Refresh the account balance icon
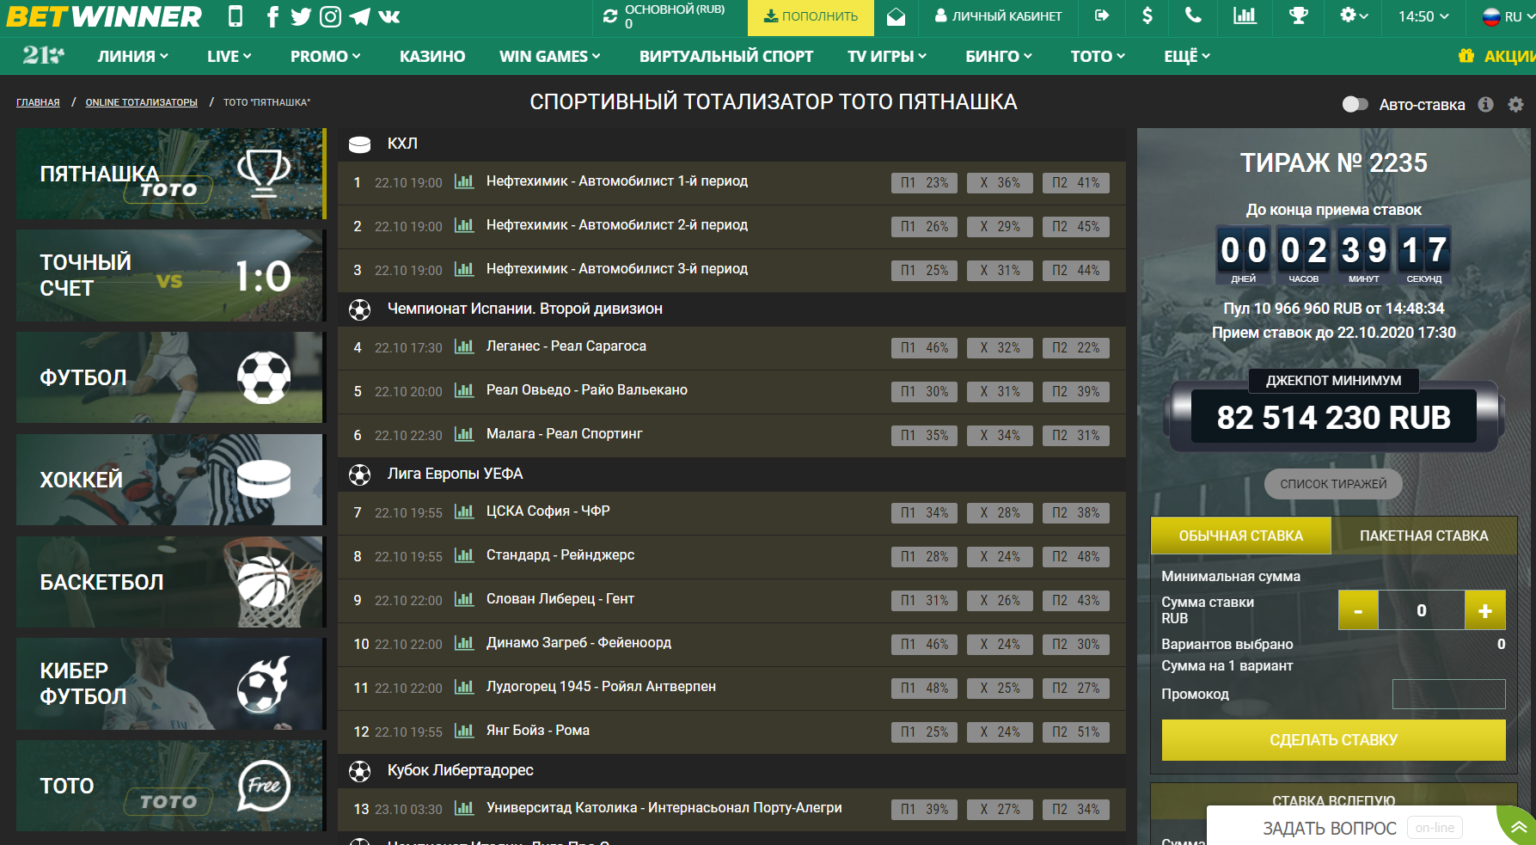The height and width of the screenshot is (845, 1536). [x=610, y=16]
